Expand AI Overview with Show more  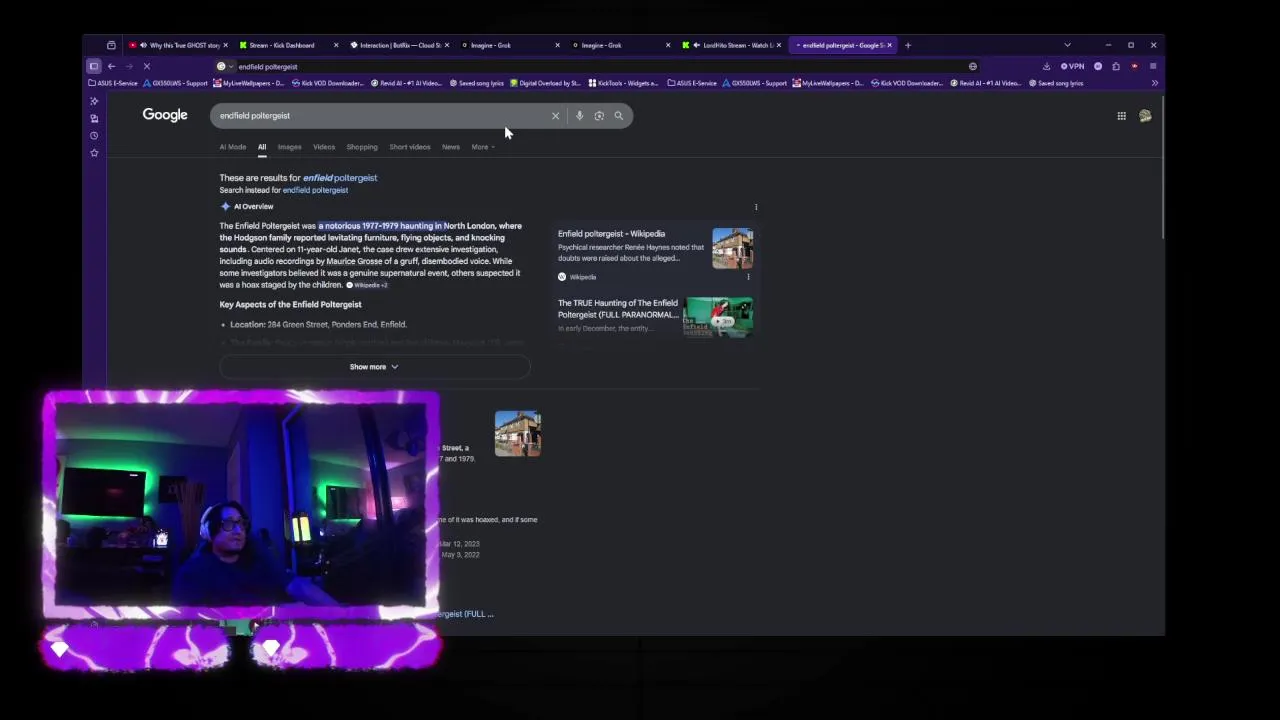(x=374, y=367)
